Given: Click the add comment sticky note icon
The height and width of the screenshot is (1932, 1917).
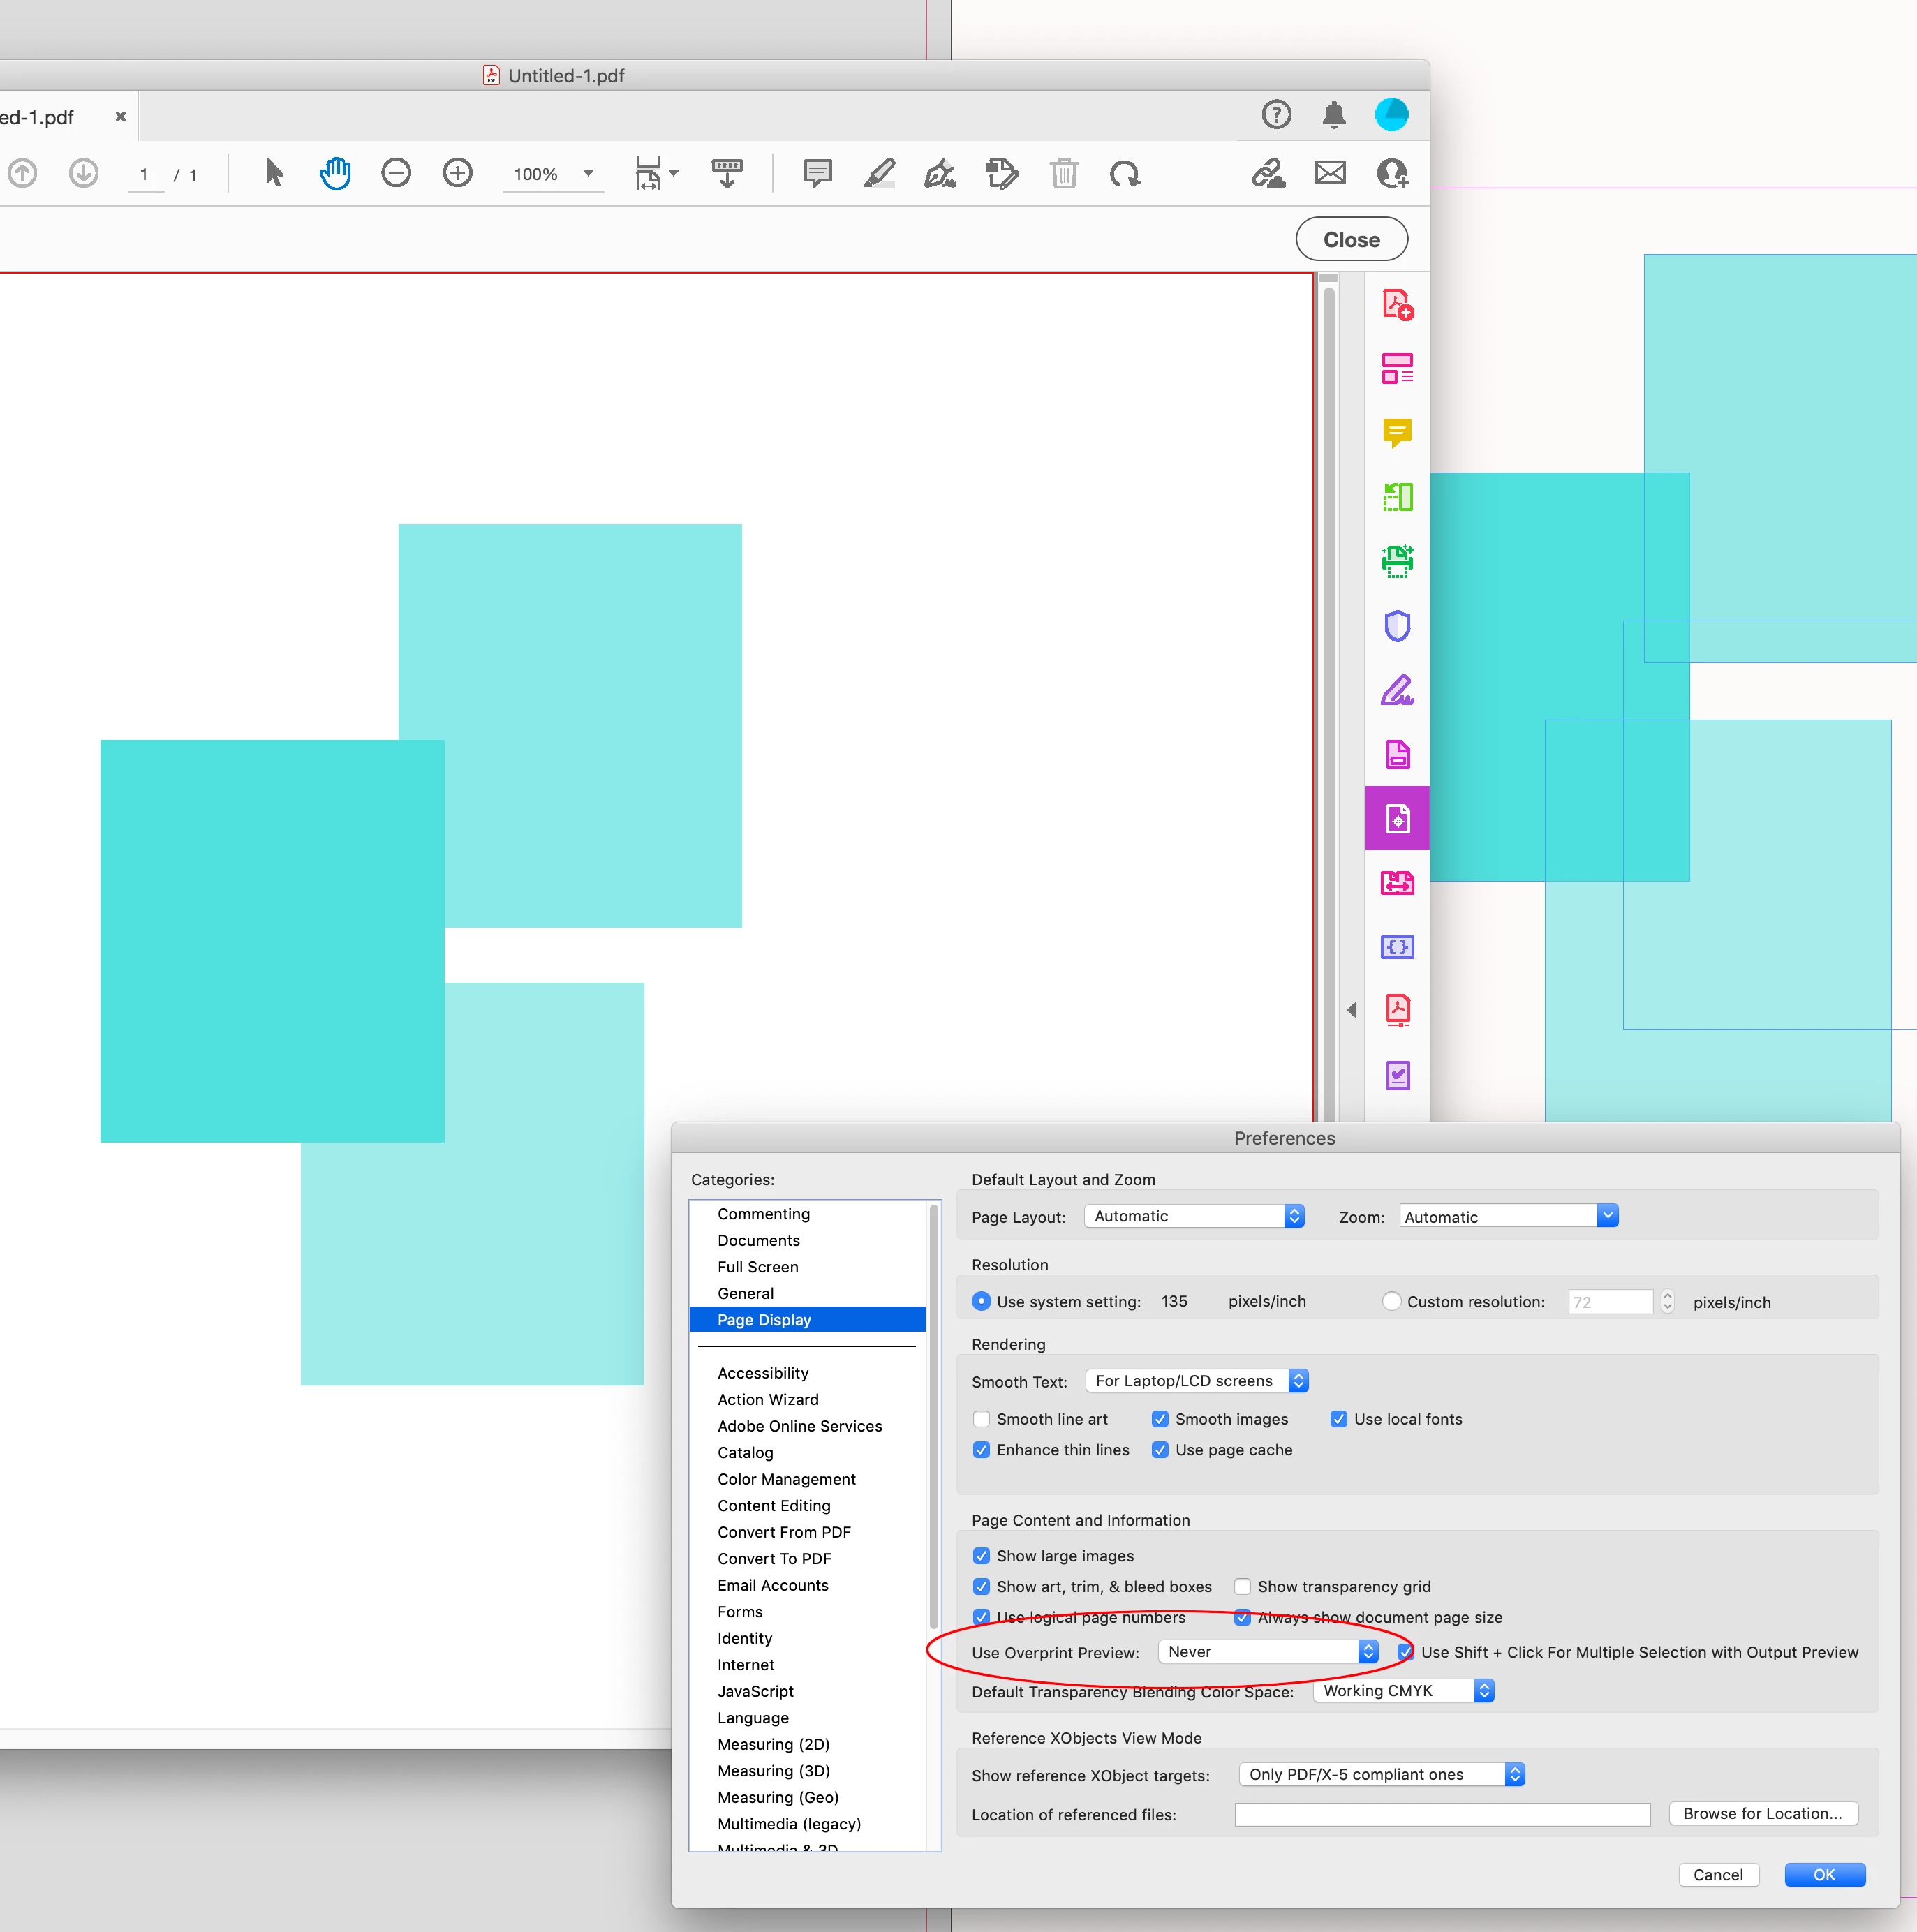Looking at the screenshot, I should 817,174.
